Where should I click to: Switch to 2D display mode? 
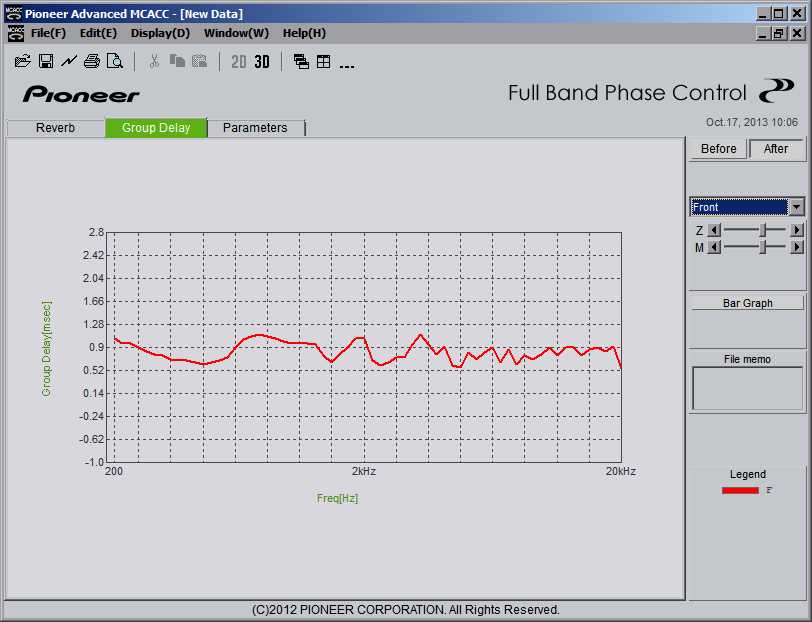coord(239,62)
